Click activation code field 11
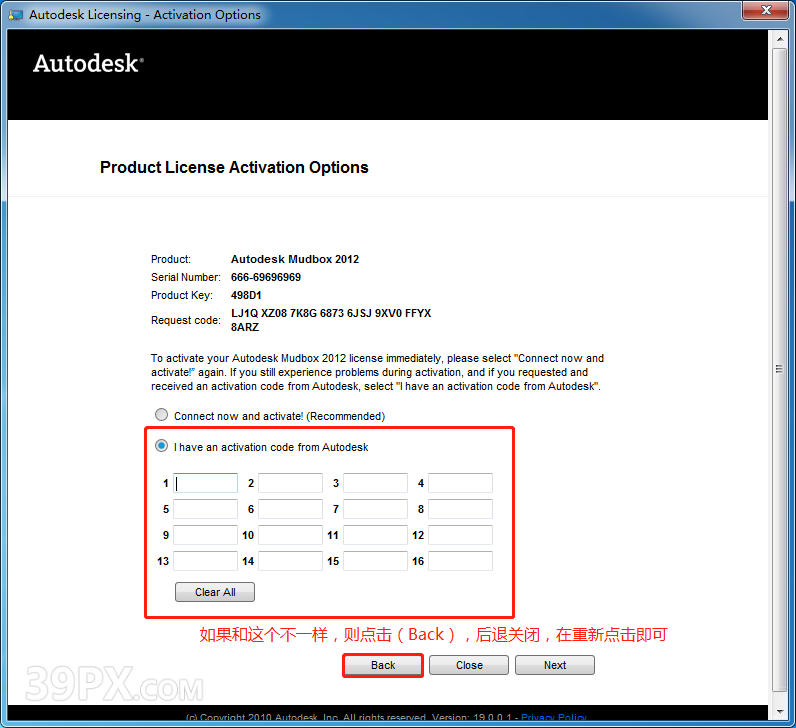This screenshot has width=796, height=728. pos(375,535)
